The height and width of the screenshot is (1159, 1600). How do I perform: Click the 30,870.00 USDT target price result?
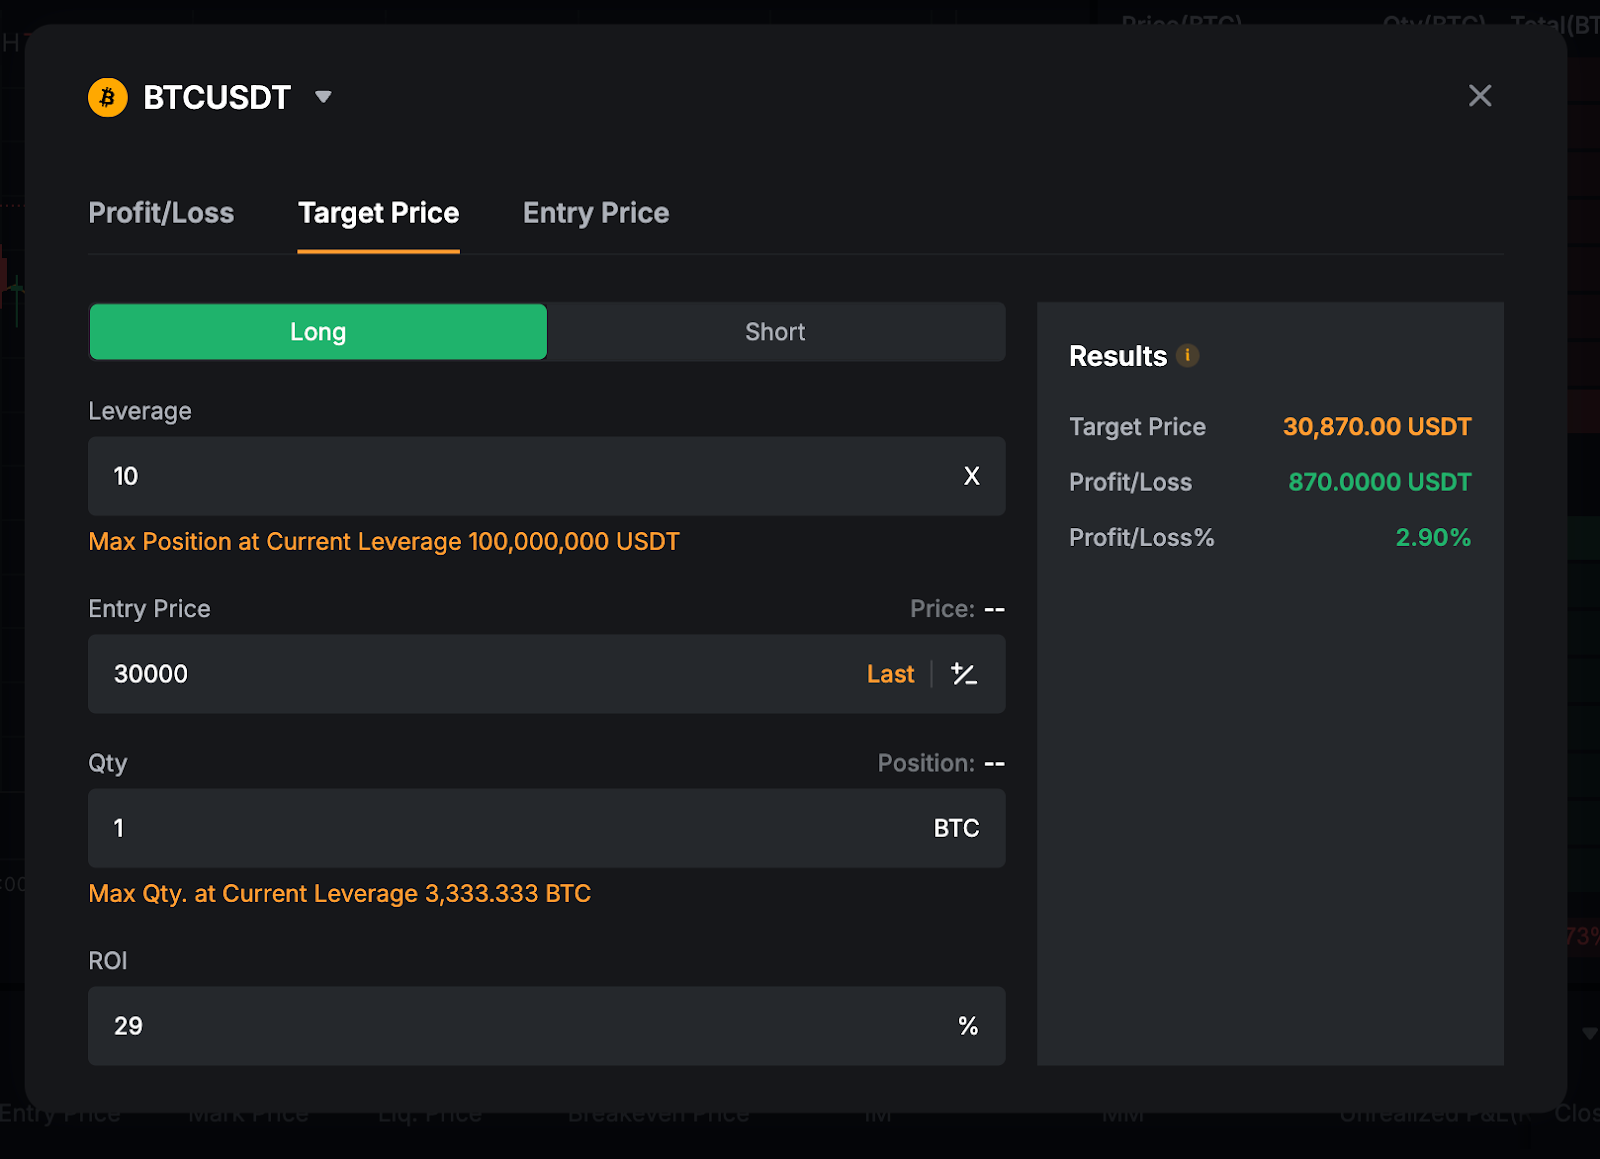[1376, 427]
